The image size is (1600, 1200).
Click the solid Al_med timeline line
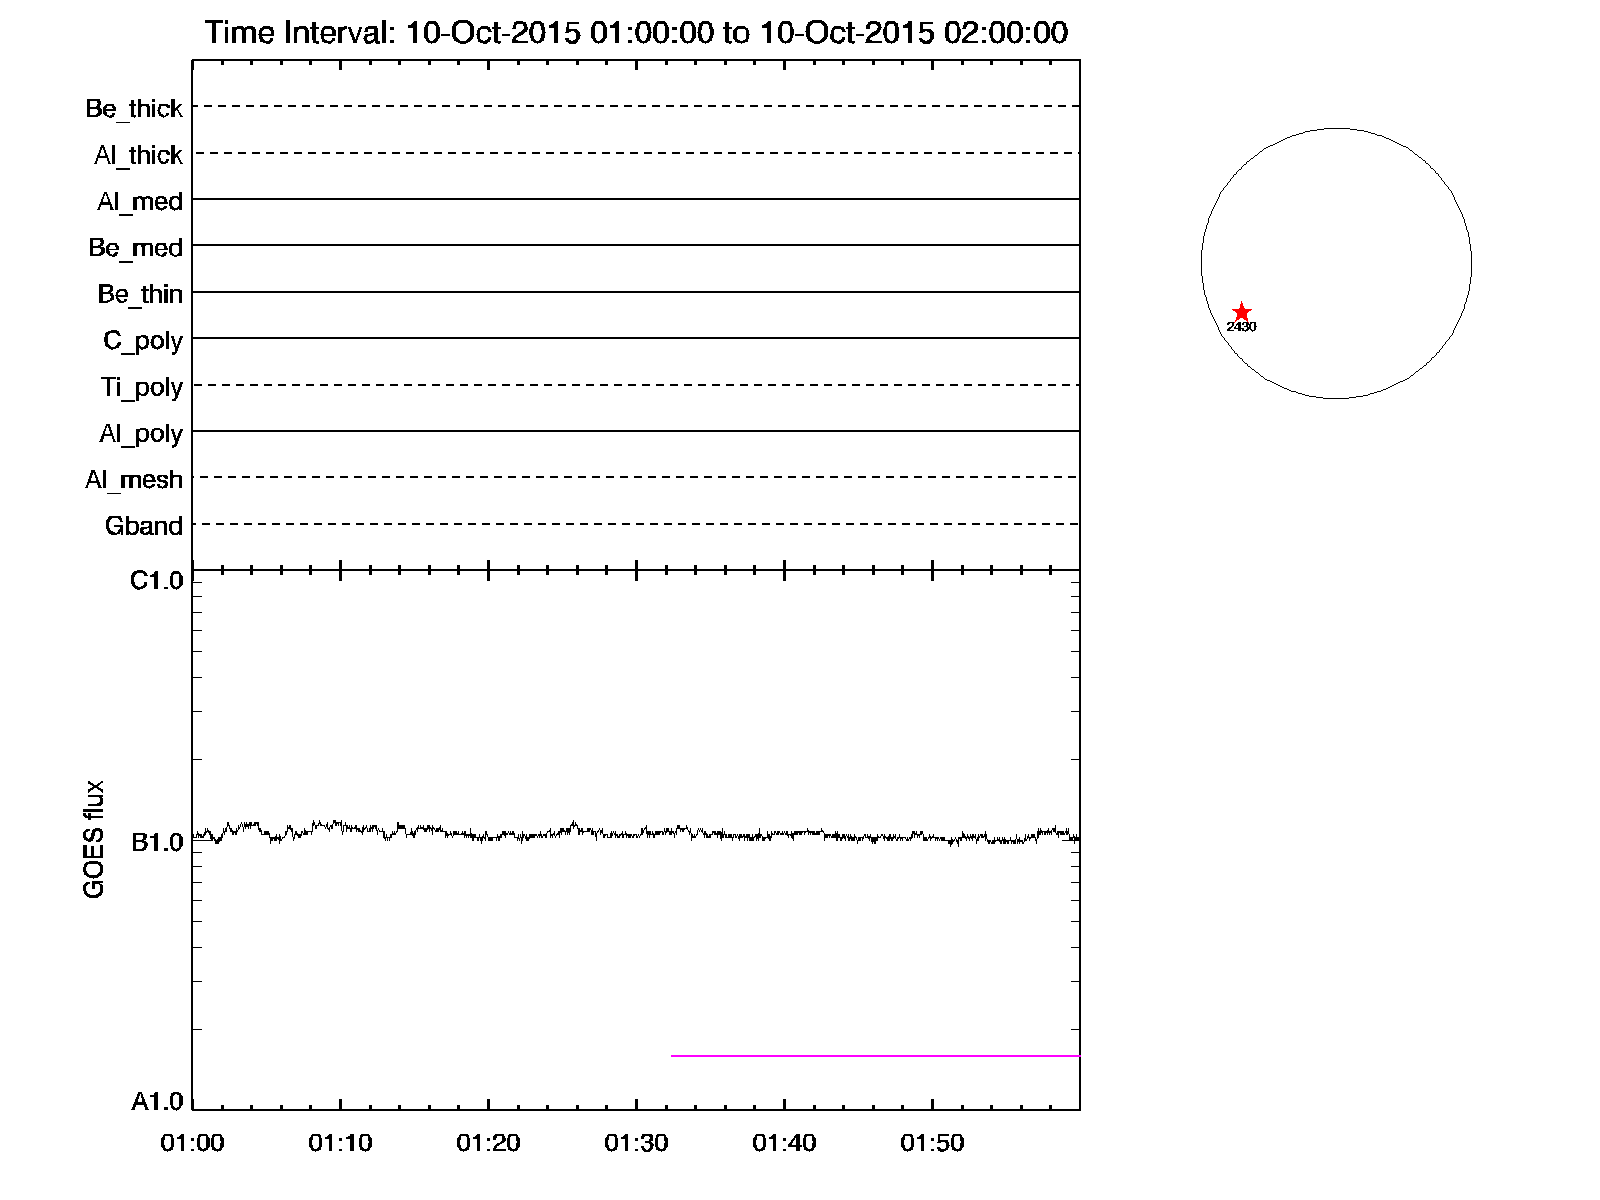[636, 199]
